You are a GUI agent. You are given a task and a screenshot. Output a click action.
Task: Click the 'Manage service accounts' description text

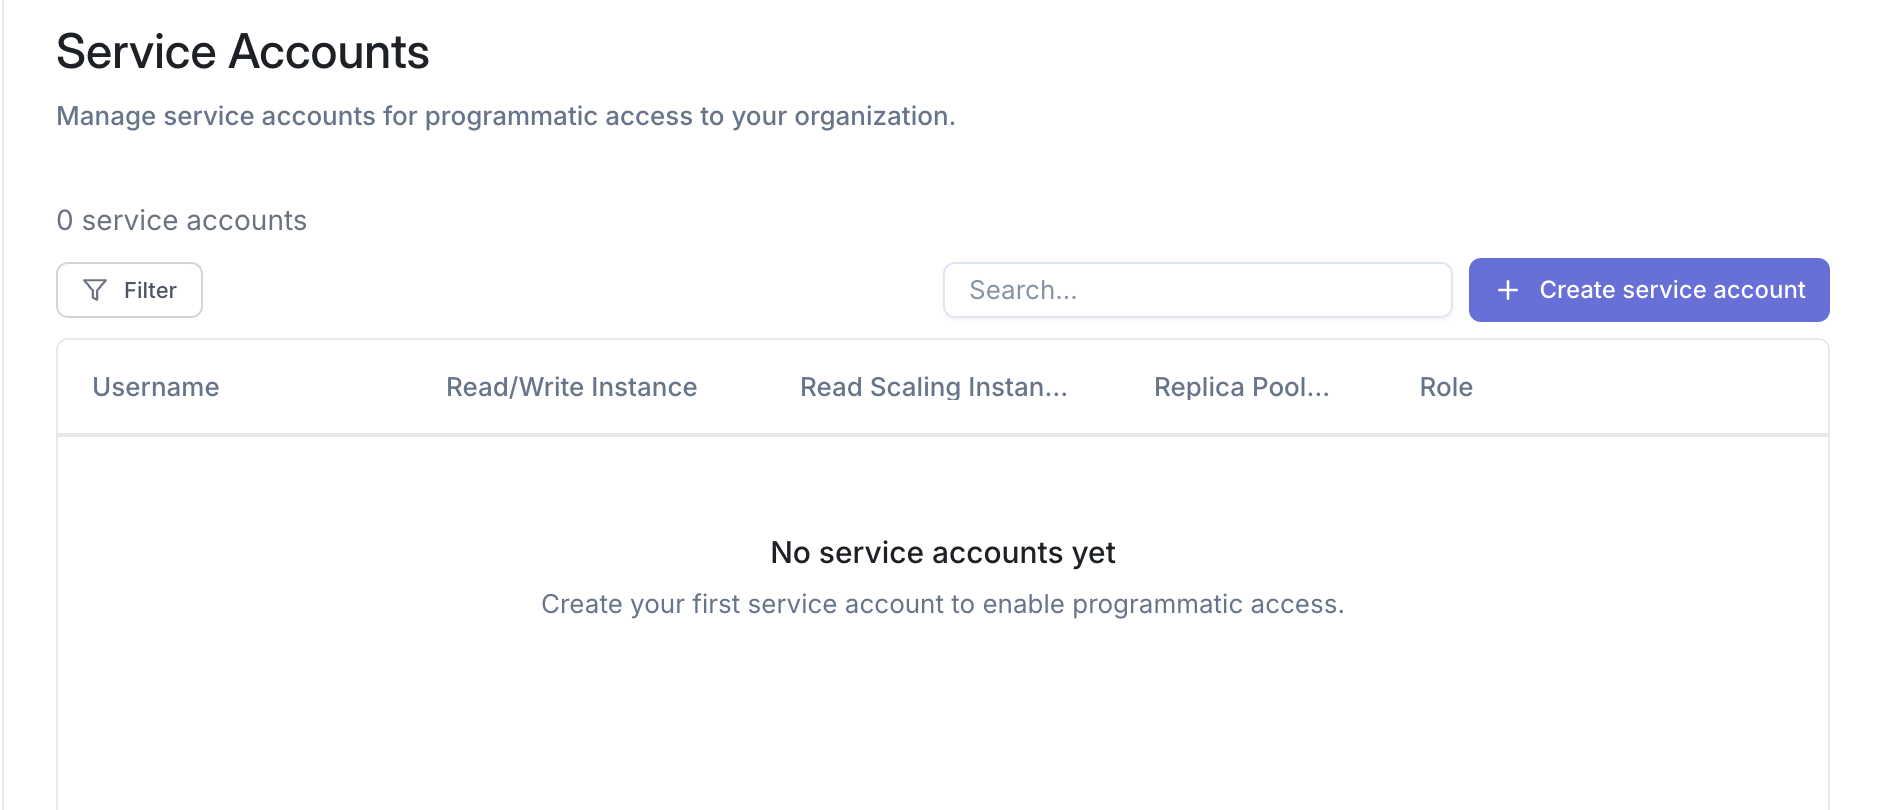[x=506, y=116]
